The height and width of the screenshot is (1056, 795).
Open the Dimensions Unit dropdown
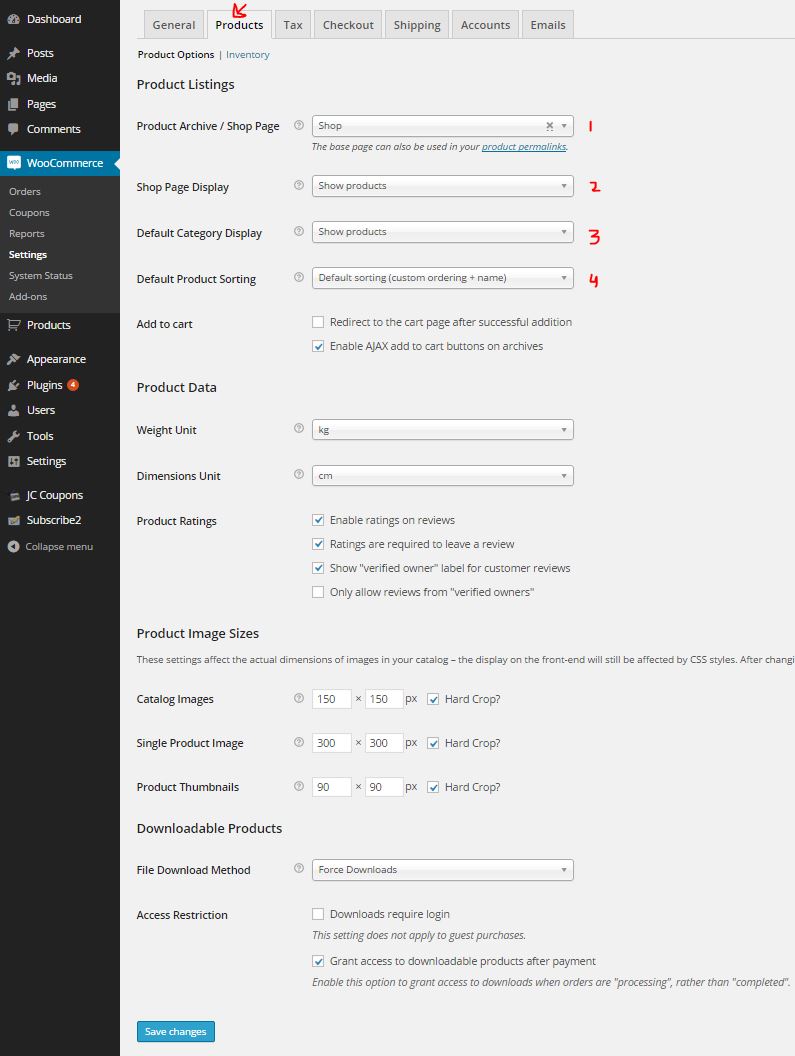tap(442, 476)
